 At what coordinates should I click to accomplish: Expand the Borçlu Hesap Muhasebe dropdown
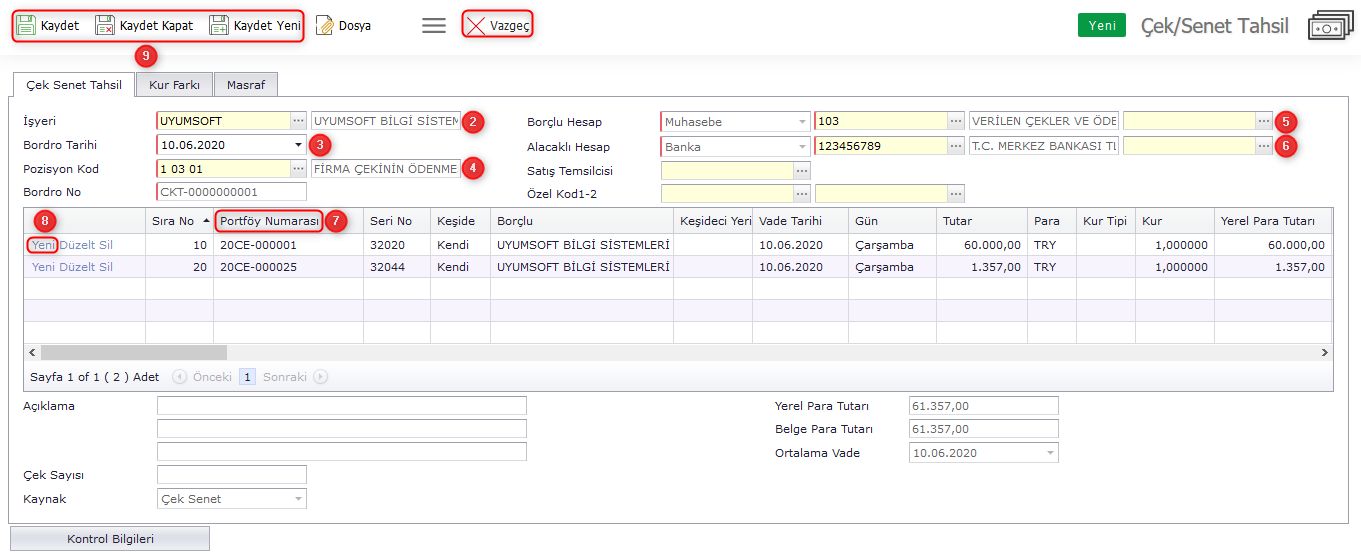coord(802,122)
